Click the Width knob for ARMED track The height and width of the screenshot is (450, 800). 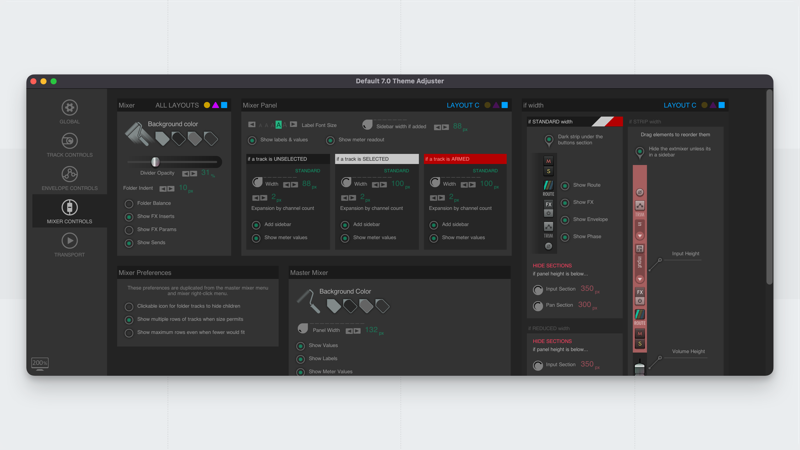tap(435, 182)
